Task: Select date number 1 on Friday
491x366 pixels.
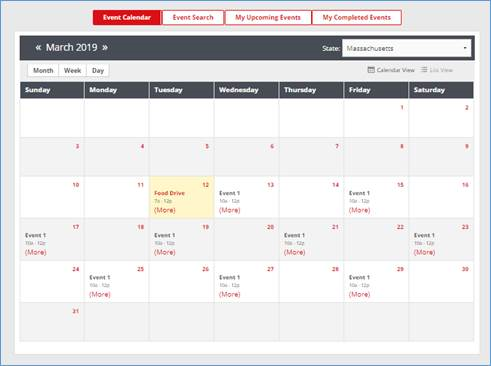Action: click(x=402, y=107)
